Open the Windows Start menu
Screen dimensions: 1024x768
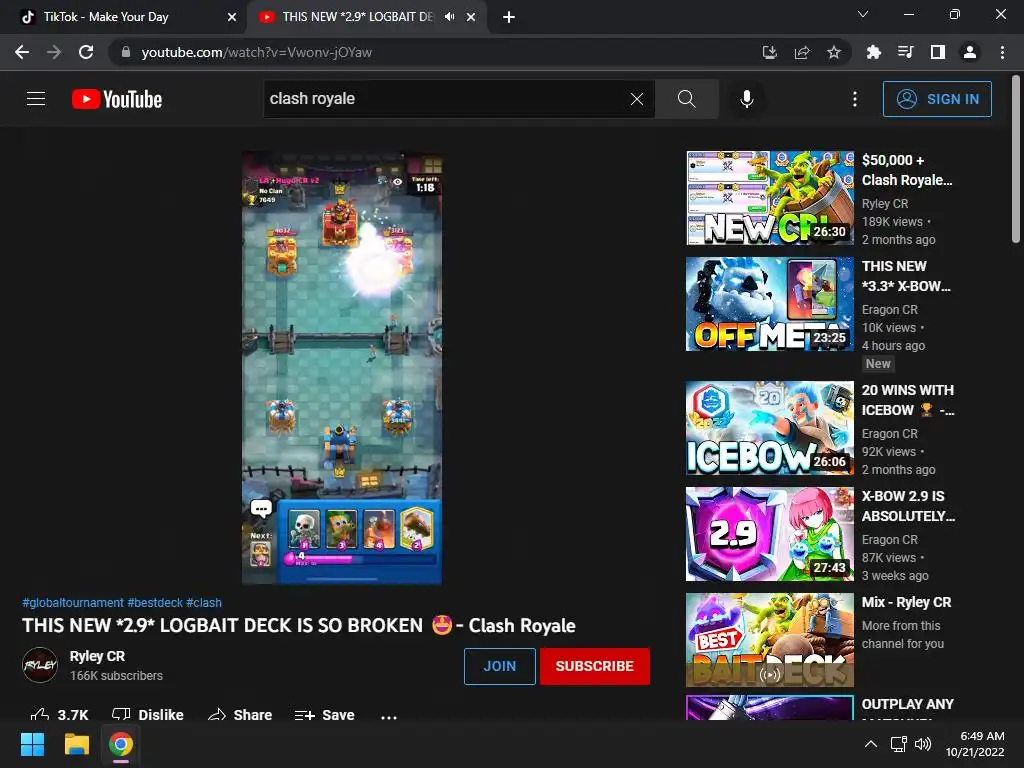tap(32, 744)
